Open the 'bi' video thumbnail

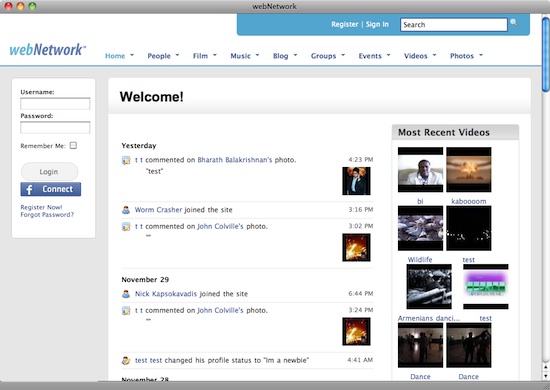pos(420,170)
